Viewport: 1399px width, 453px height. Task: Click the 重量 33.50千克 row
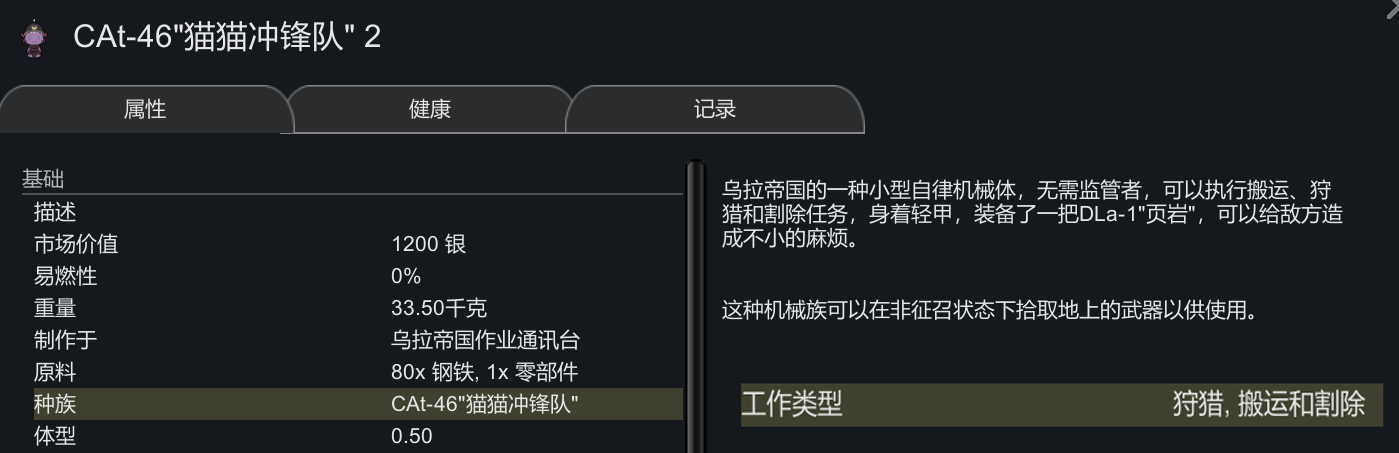[x=350, y=308]
